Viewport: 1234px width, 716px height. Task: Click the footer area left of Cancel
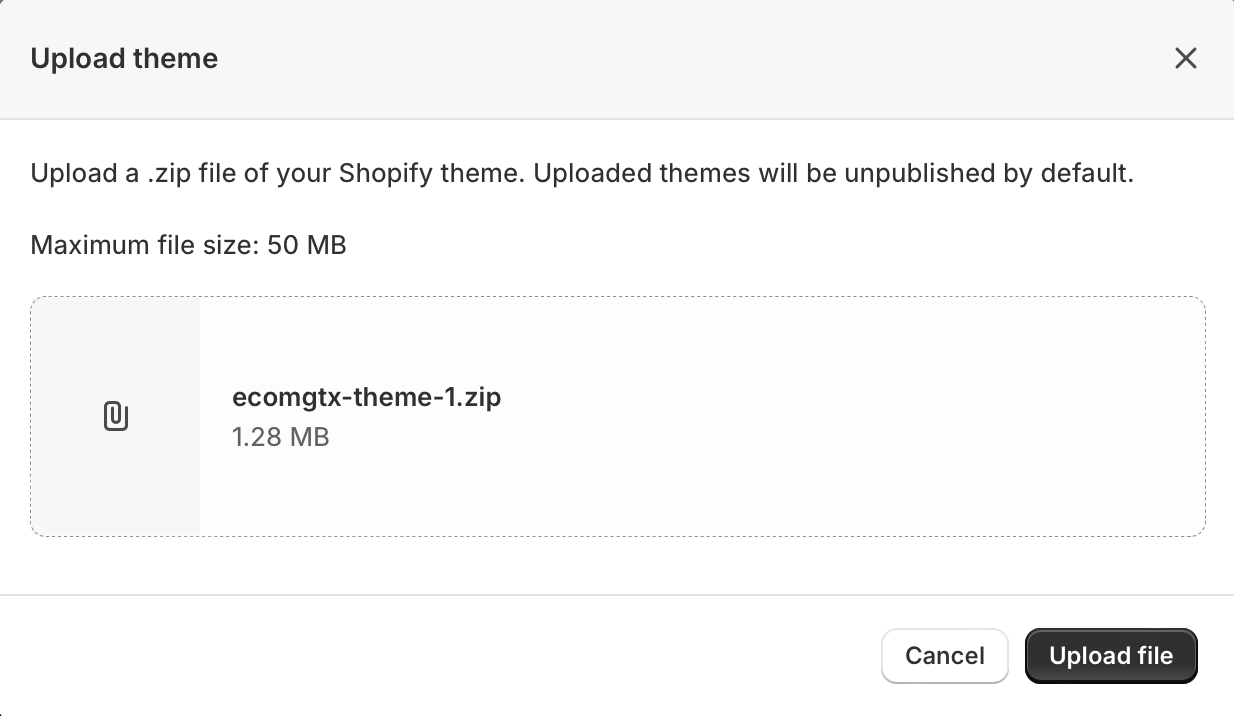(x=440, y=656)
